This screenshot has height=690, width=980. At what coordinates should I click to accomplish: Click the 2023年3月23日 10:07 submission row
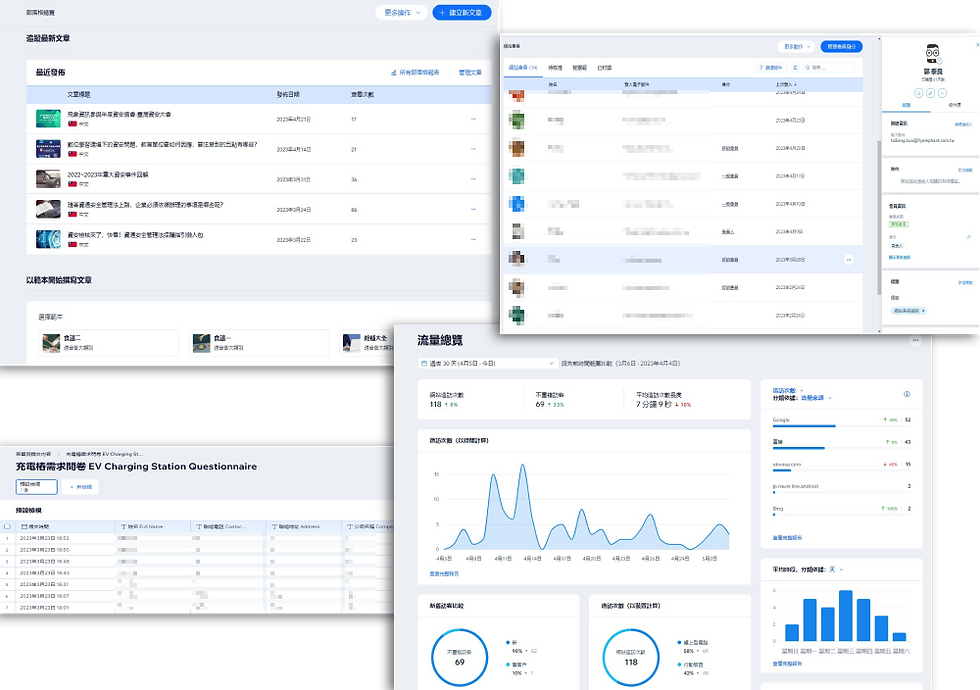[x=197, y=596]
